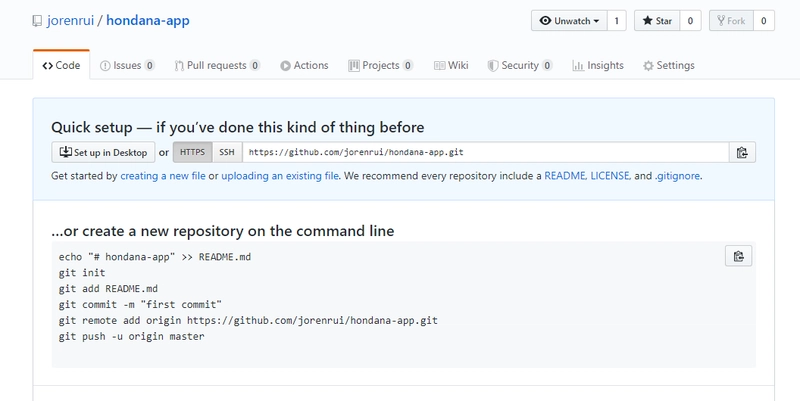Click the watchers count 1

(616, 21)
